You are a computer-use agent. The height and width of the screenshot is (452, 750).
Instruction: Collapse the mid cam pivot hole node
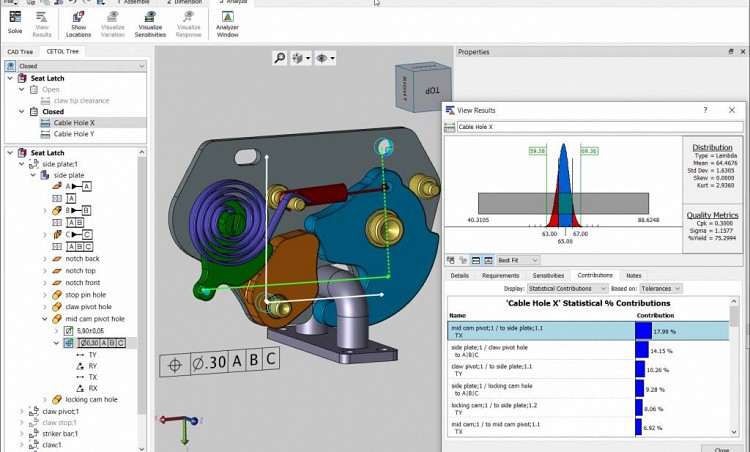point(45,319)
